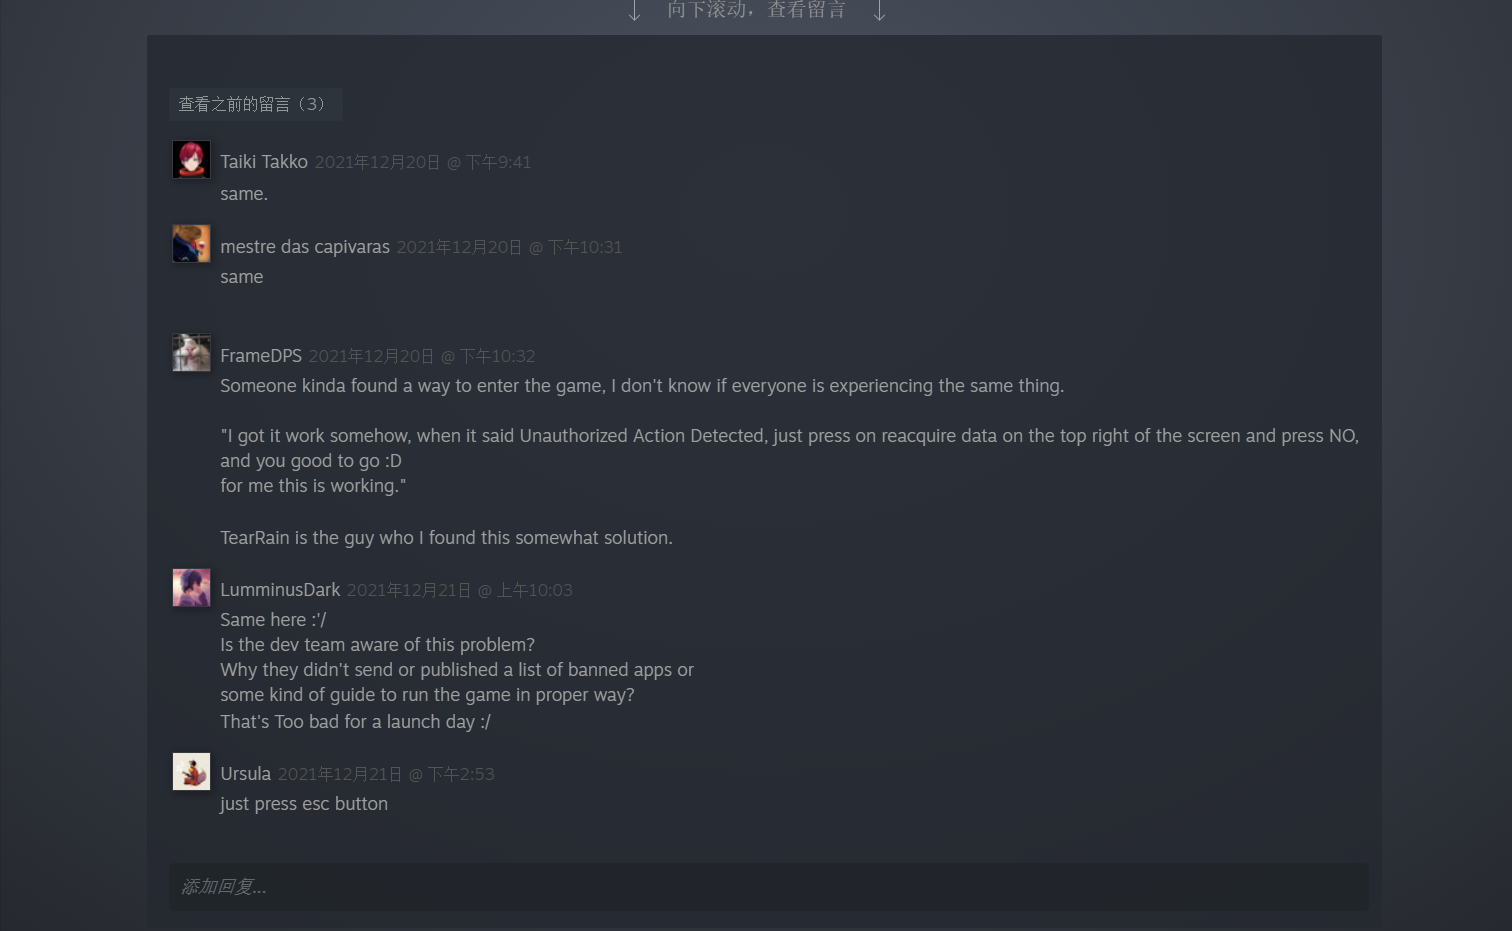Click the 添加回复 reply text field
1512x931 pixels.
tap(768, 887)
